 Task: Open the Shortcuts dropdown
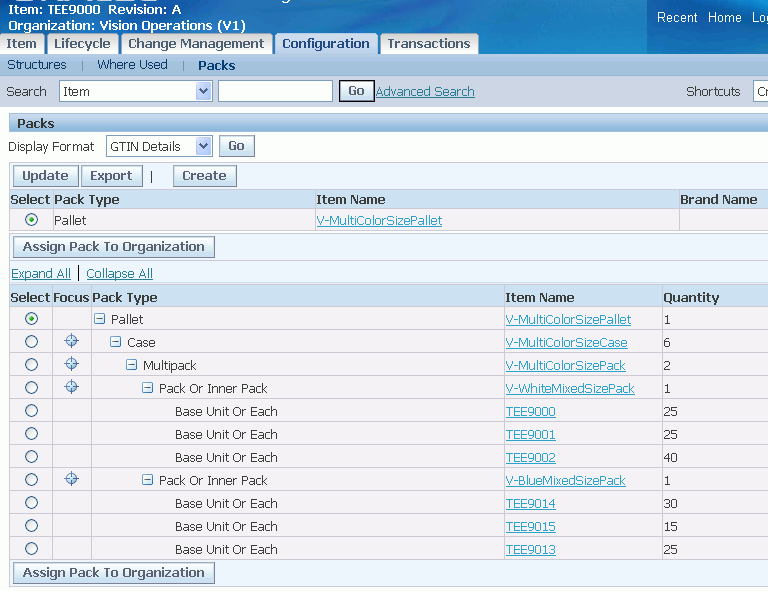click(761, 91)
